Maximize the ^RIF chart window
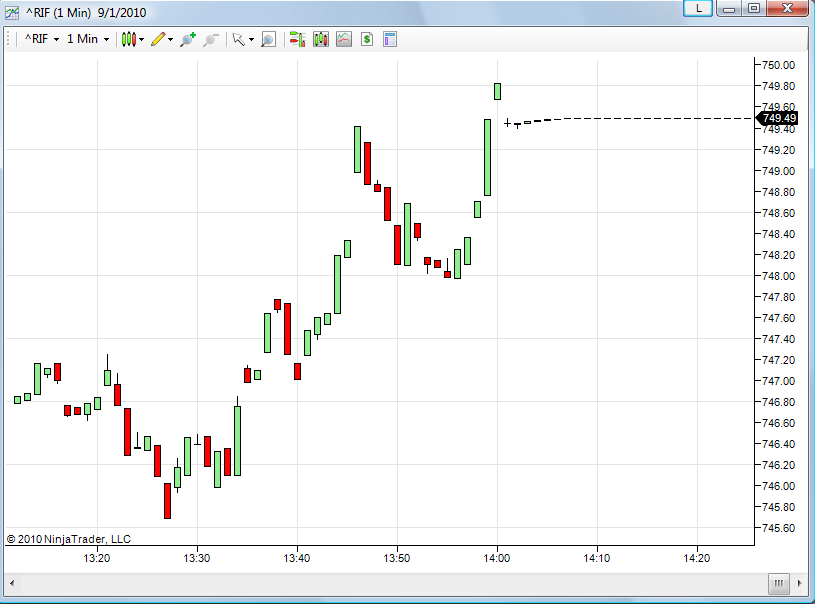The image size is (815, 604). [754, 8]
